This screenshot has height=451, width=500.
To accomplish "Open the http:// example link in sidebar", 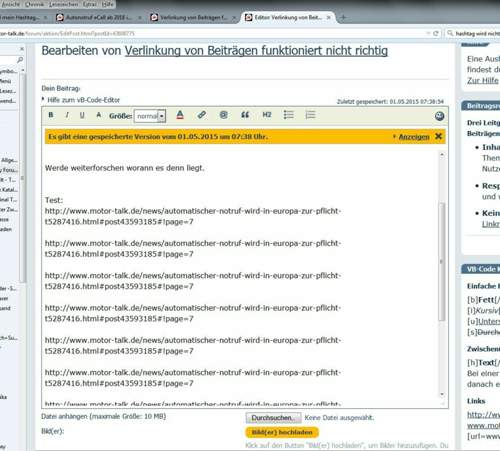I will point(483,415).
